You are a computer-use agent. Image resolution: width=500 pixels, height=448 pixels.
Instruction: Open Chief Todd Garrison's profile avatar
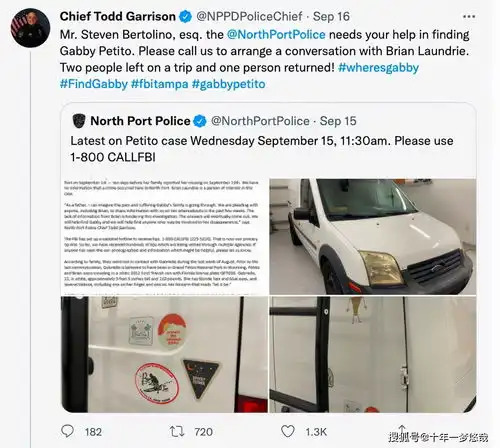(x=31, y=28)
